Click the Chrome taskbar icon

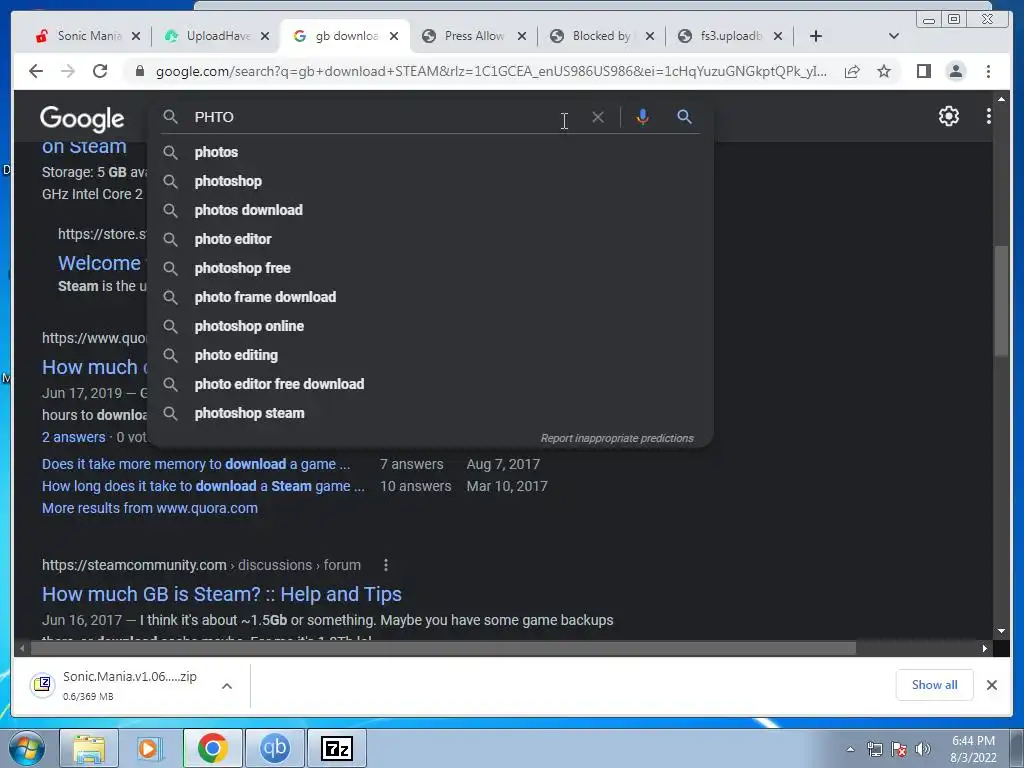[x=212, y=748]
